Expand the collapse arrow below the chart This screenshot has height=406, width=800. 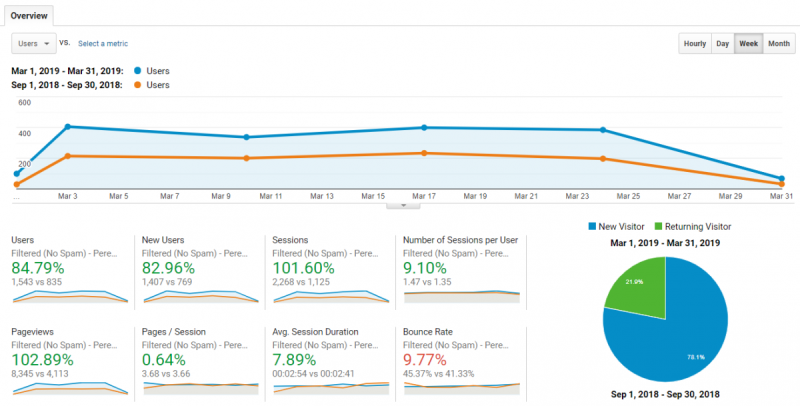(402, 205)
